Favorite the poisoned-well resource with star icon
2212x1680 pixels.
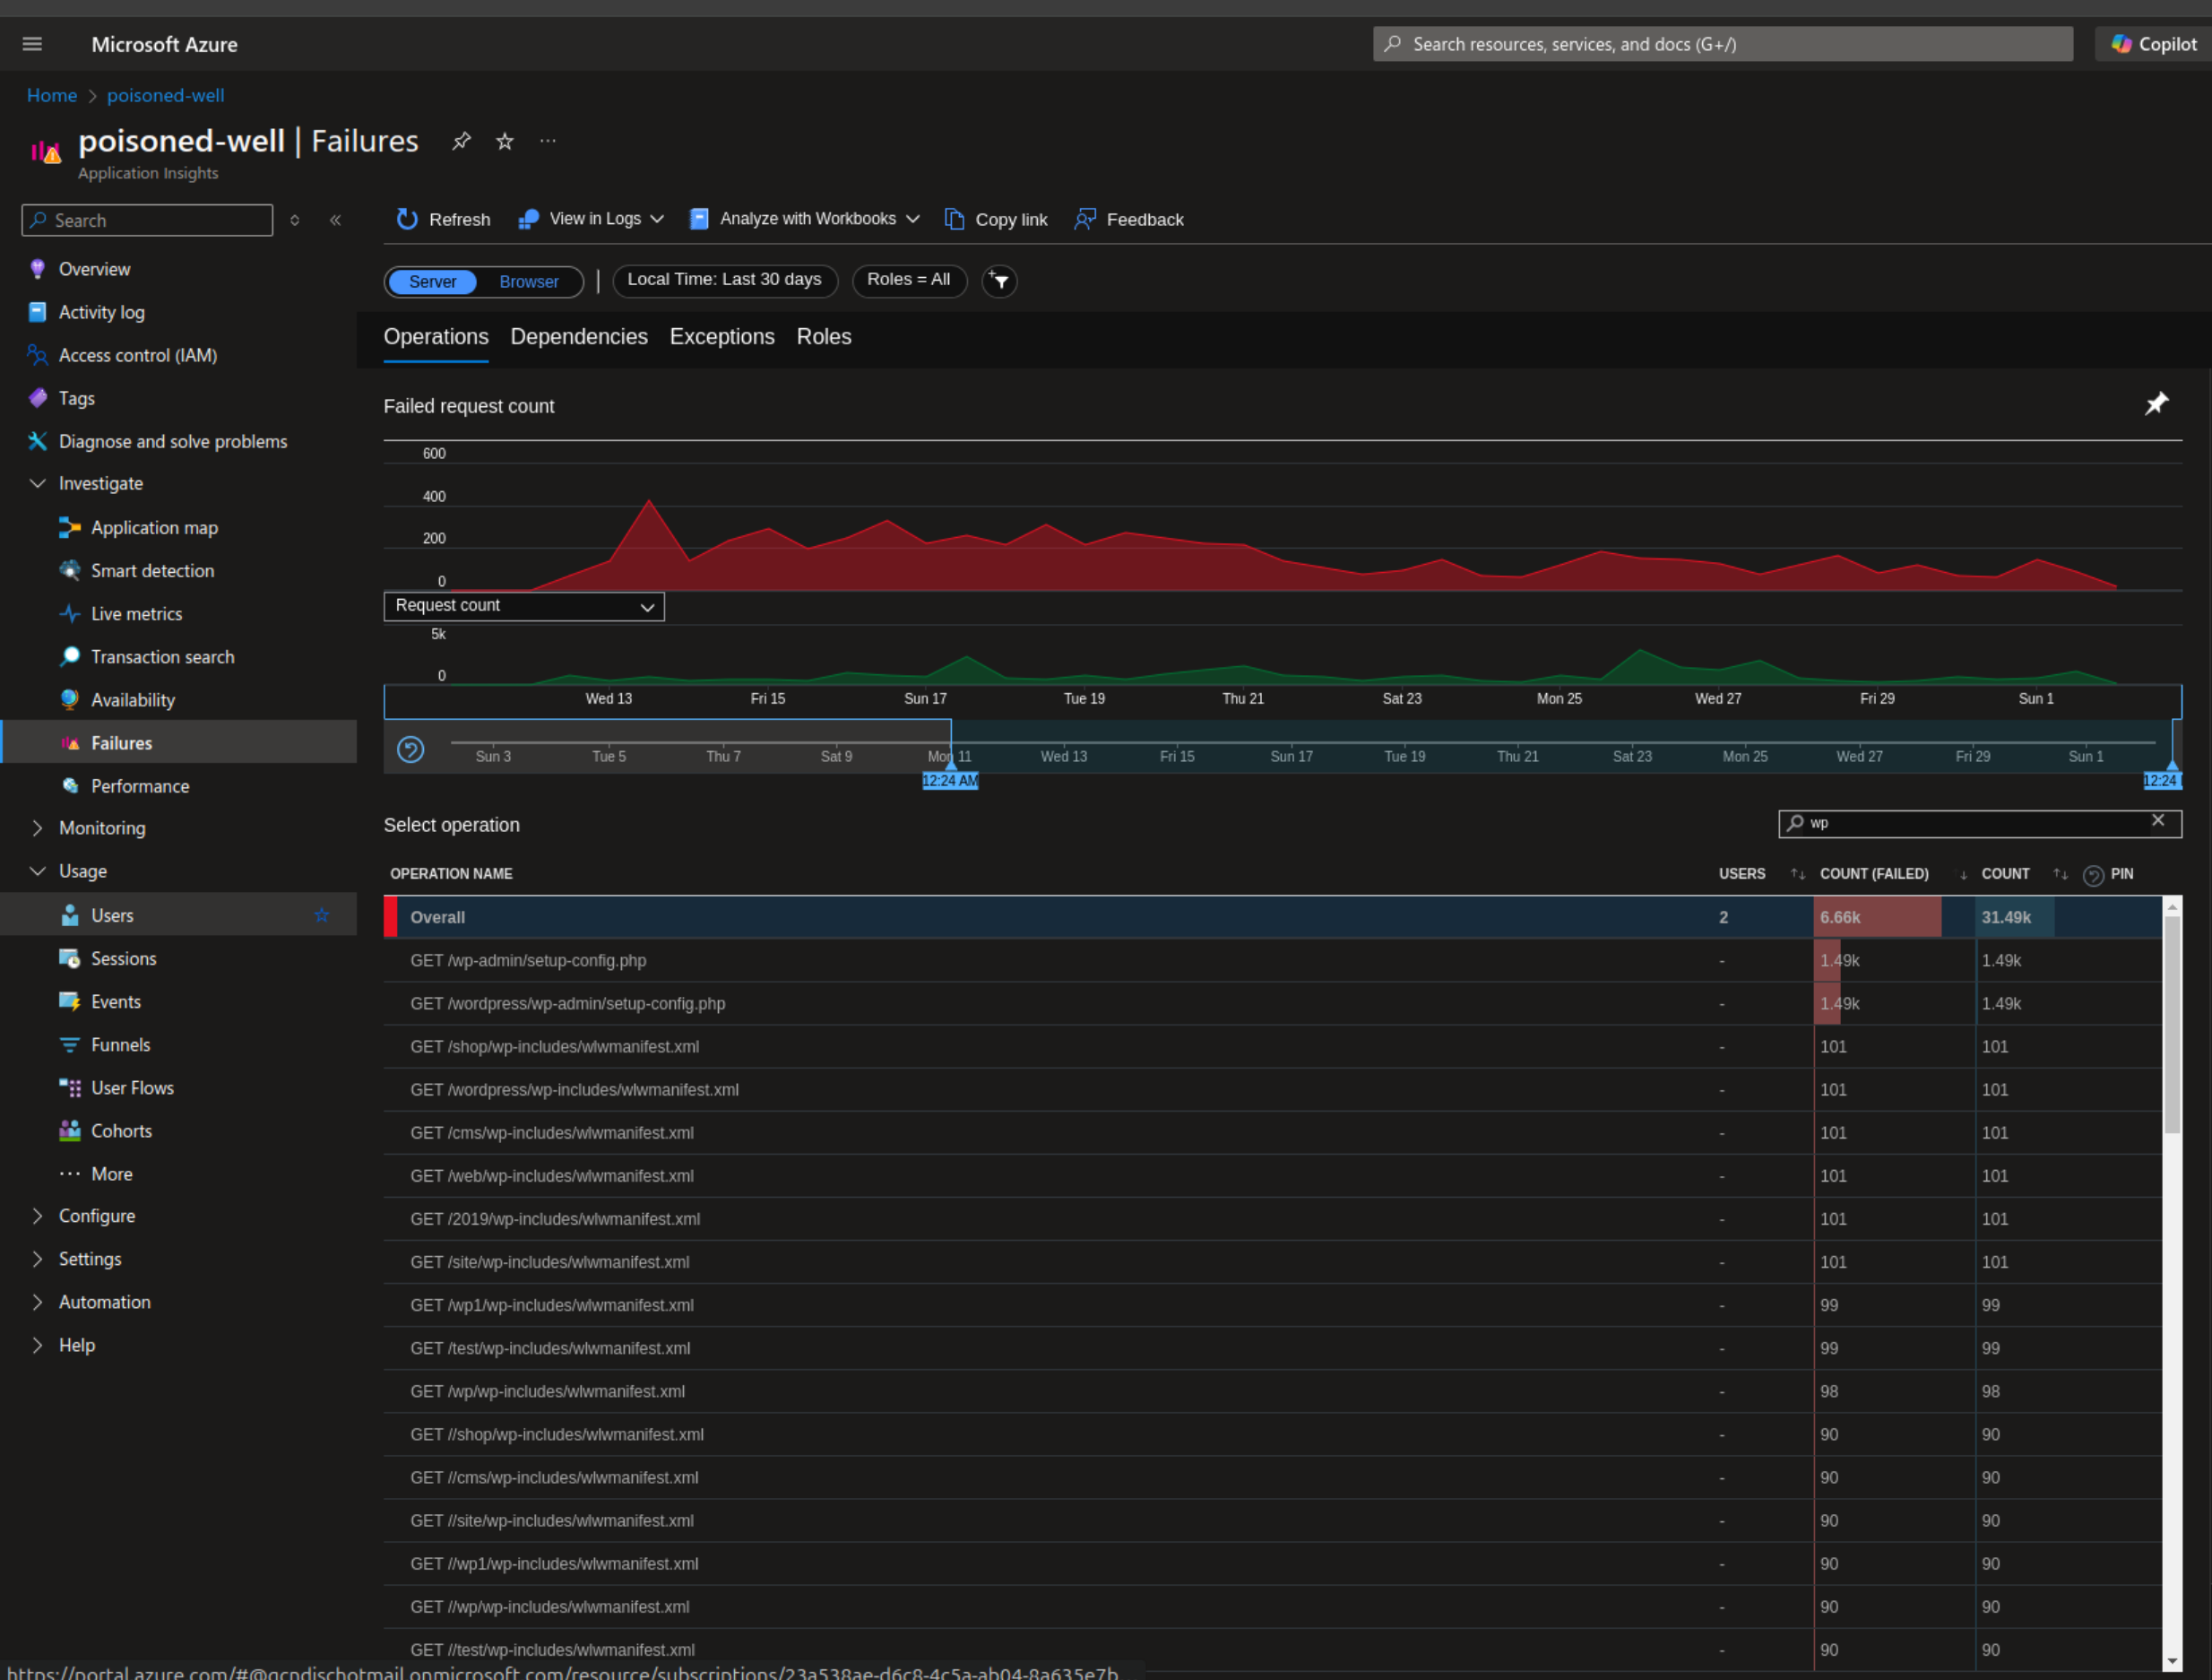click(505, 141)
